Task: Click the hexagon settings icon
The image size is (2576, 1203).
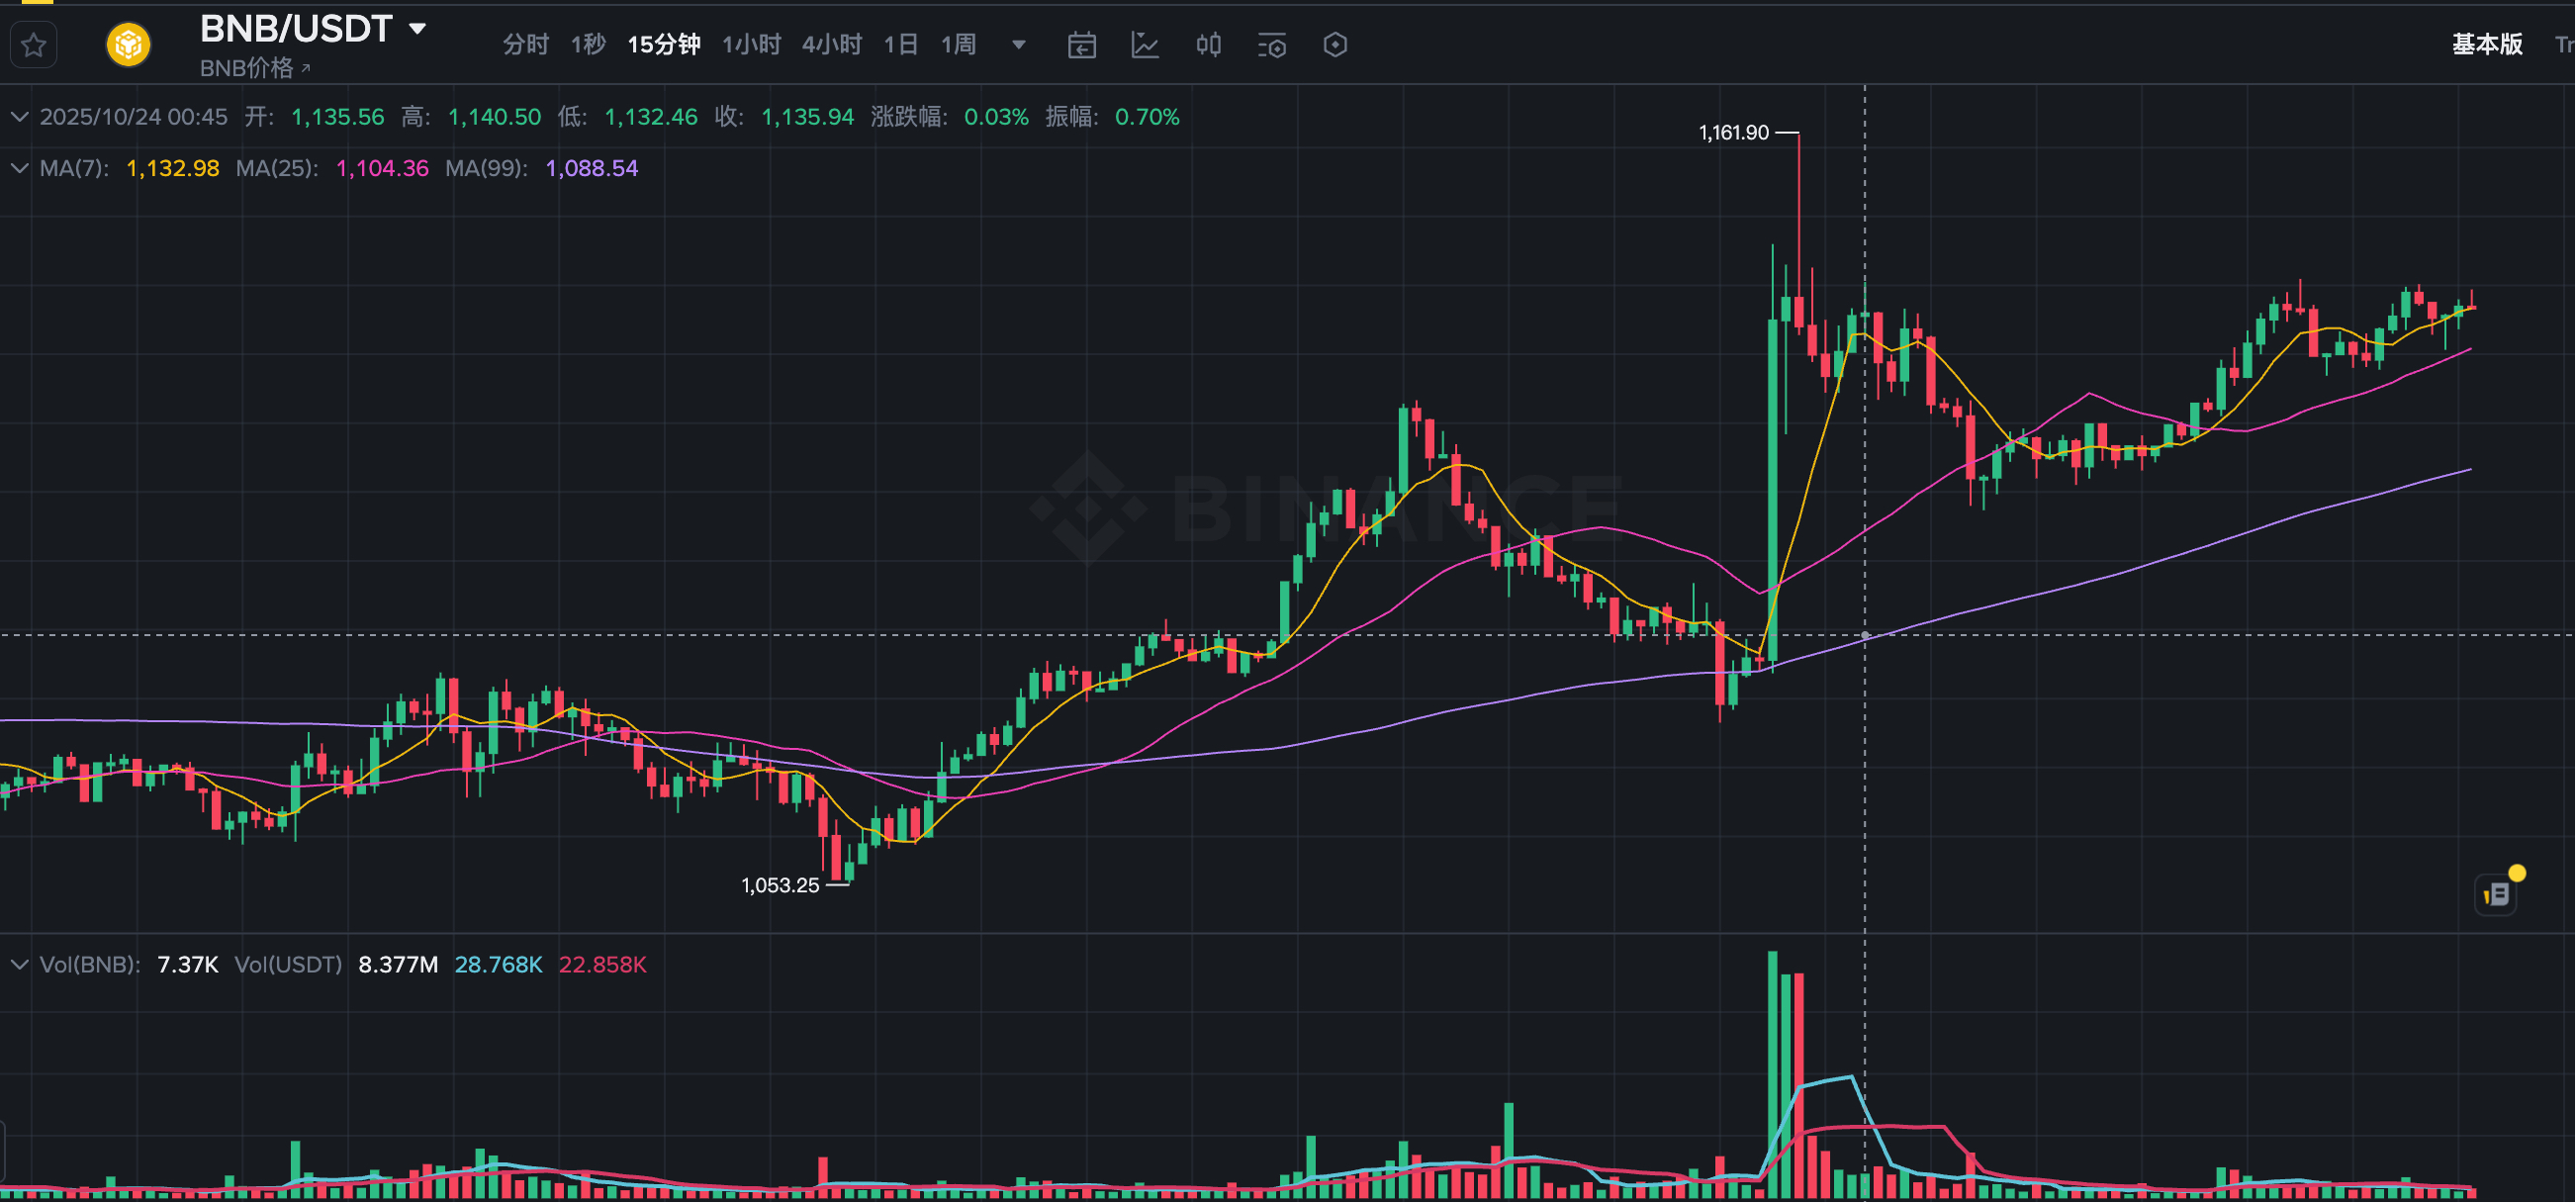Action: point(1335,45)
